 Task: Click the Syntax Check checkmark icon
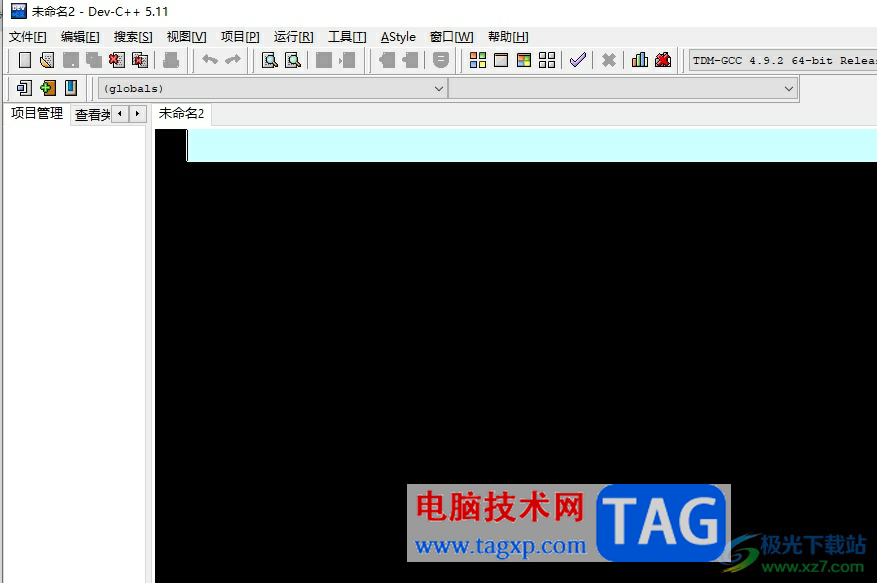[x=577, y=59]
